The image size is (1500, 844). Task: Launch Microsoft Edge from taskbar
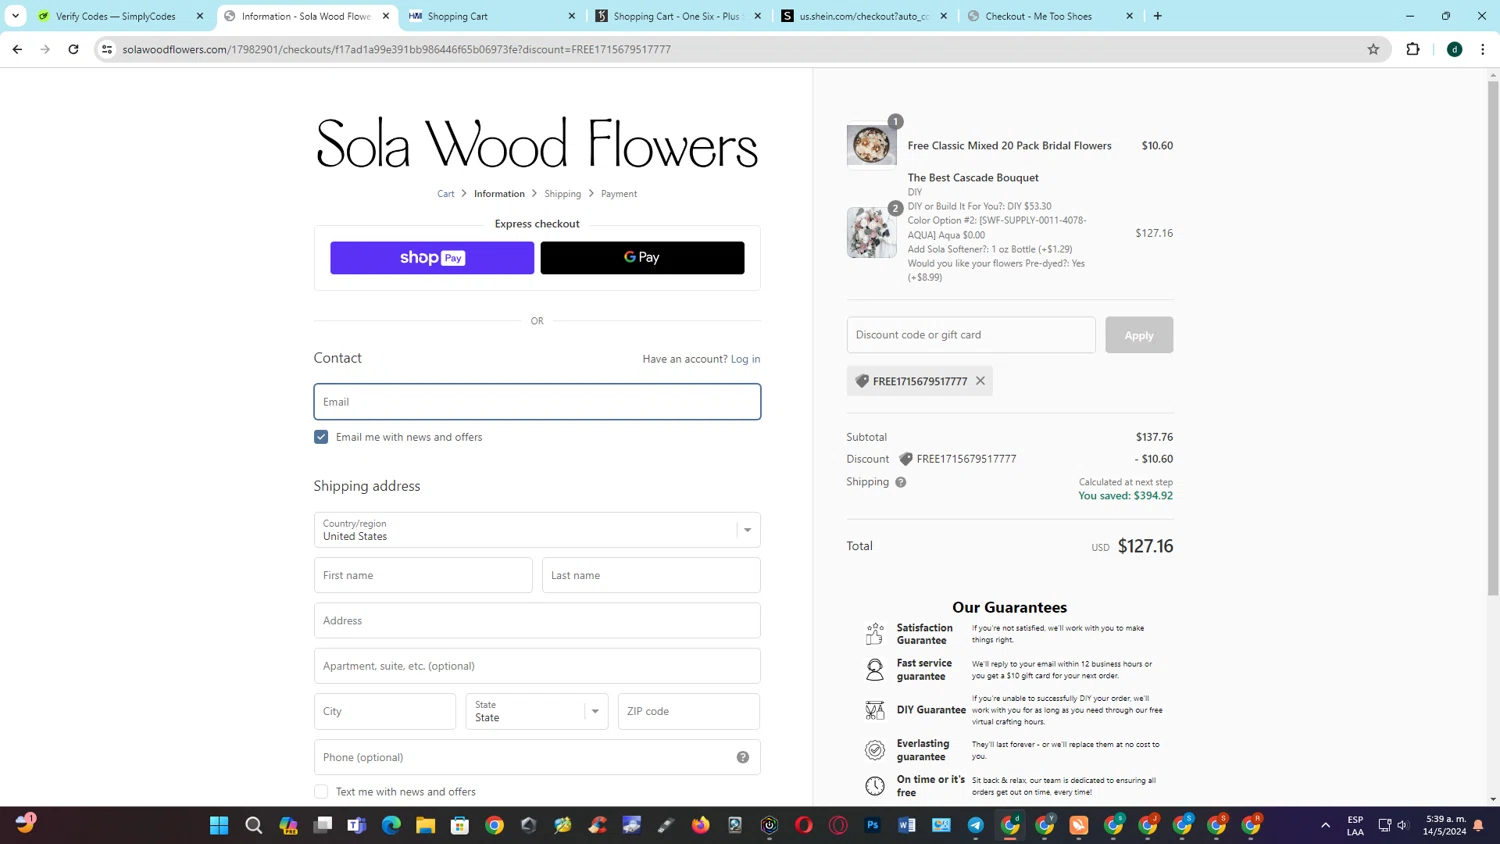point(391,825)
